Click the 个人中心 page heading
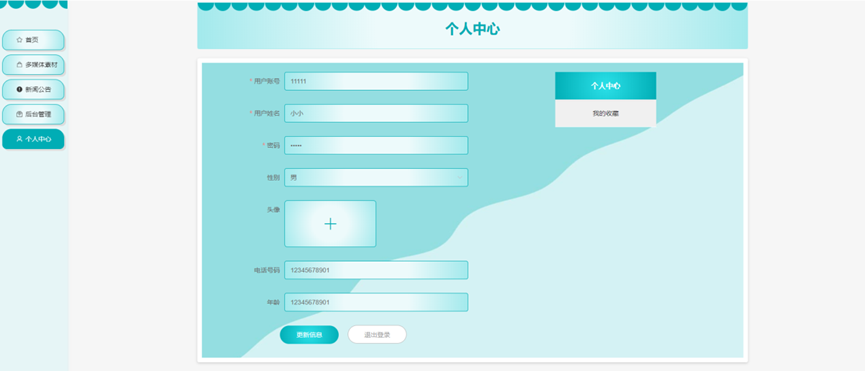865x371 pixels. pyautogui.click(x=472, y=29)
